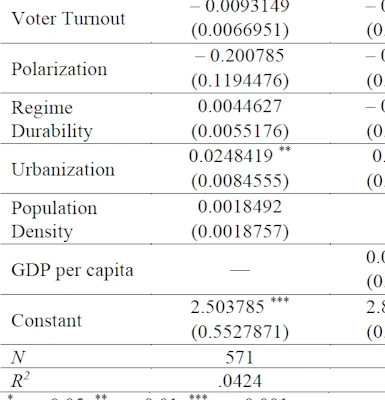
Task: Click the Urbanization row label
Action: pyautogui.click(x=63, y=169)
